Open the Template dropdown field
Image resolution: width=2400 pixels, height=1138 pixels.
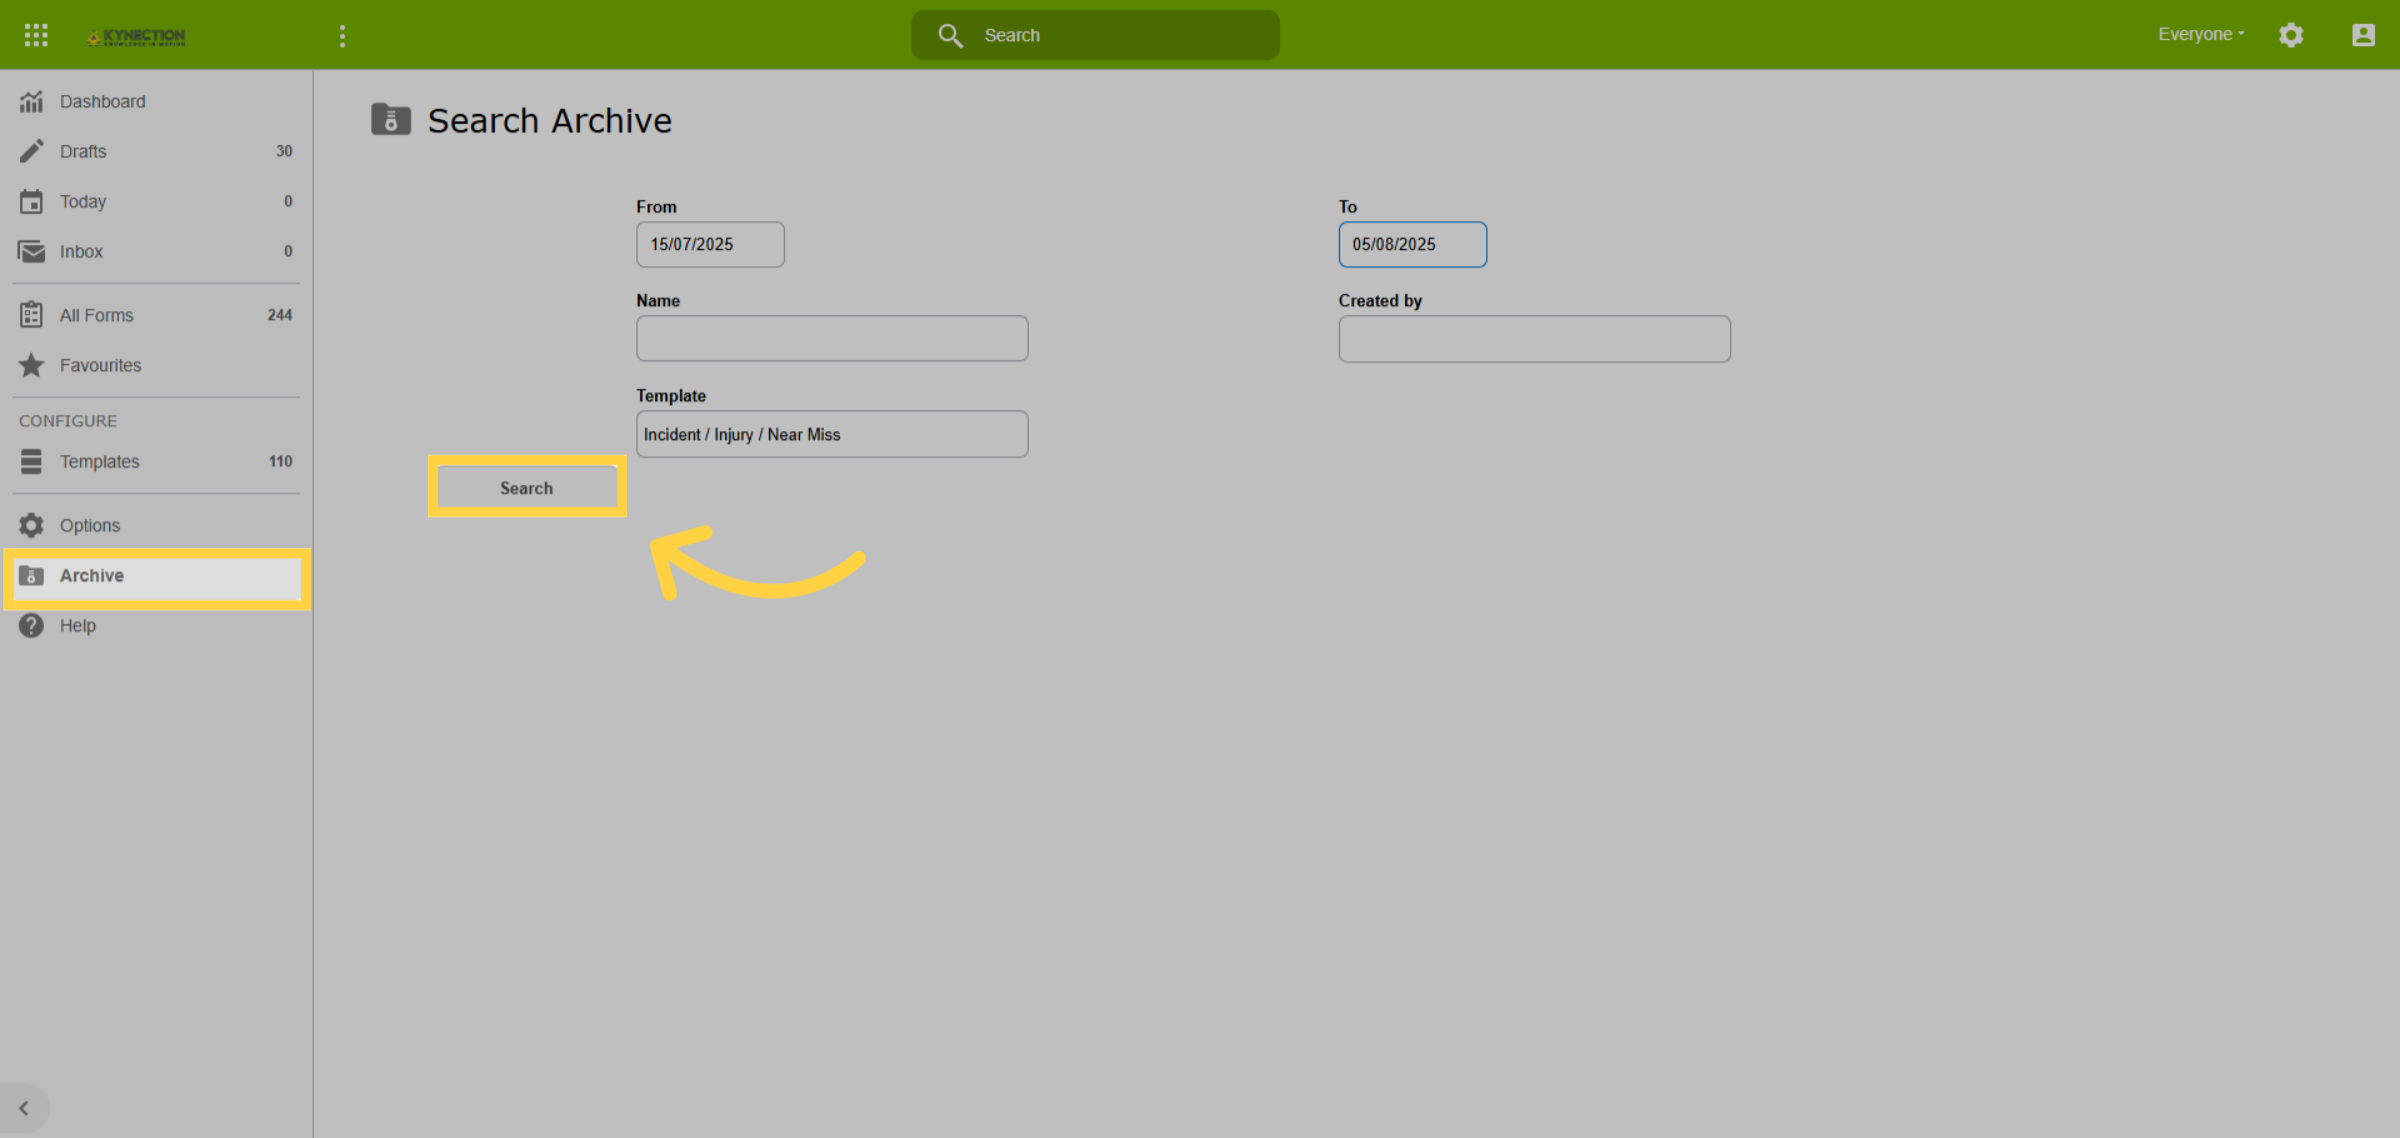[x=832, y=434]
